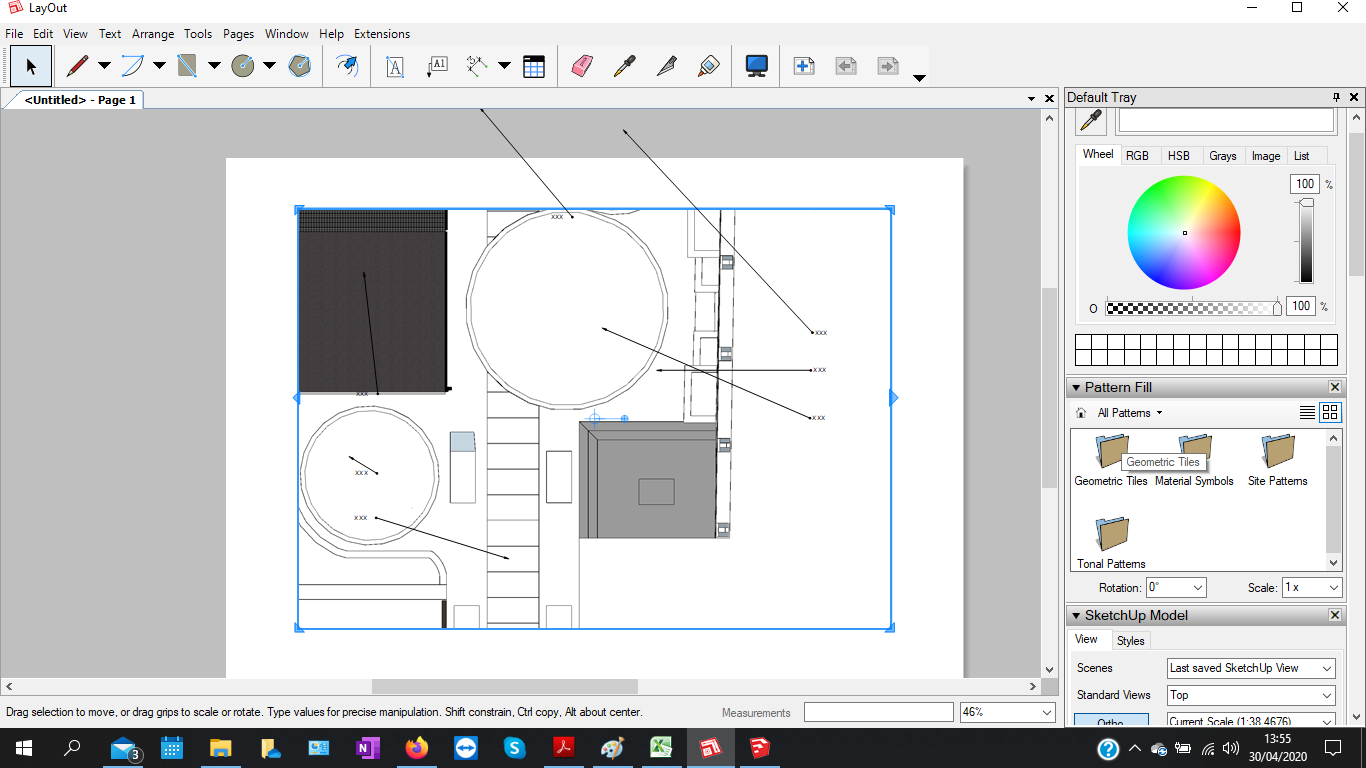Open Geometric Tiles pattern folder
This screenshot has width=1366, height=768.
click(x=1111, y=461)
